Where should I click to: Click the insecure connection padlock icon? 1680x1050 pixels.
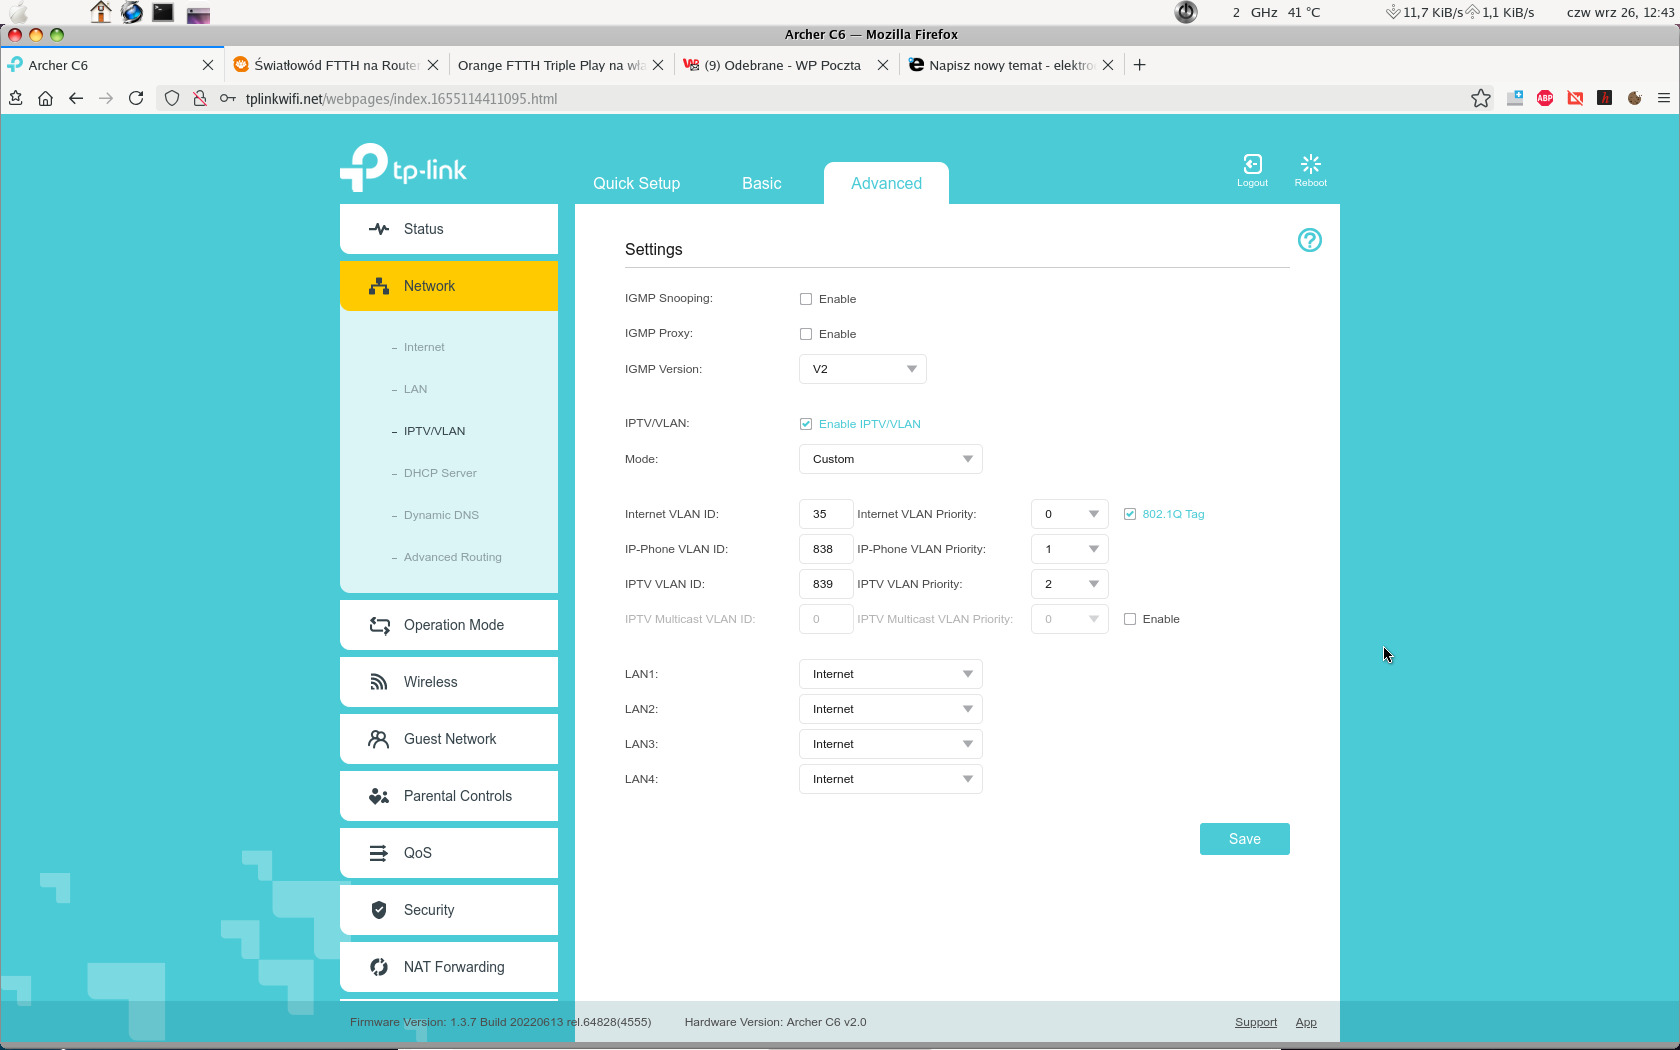[x=200, y=98]
